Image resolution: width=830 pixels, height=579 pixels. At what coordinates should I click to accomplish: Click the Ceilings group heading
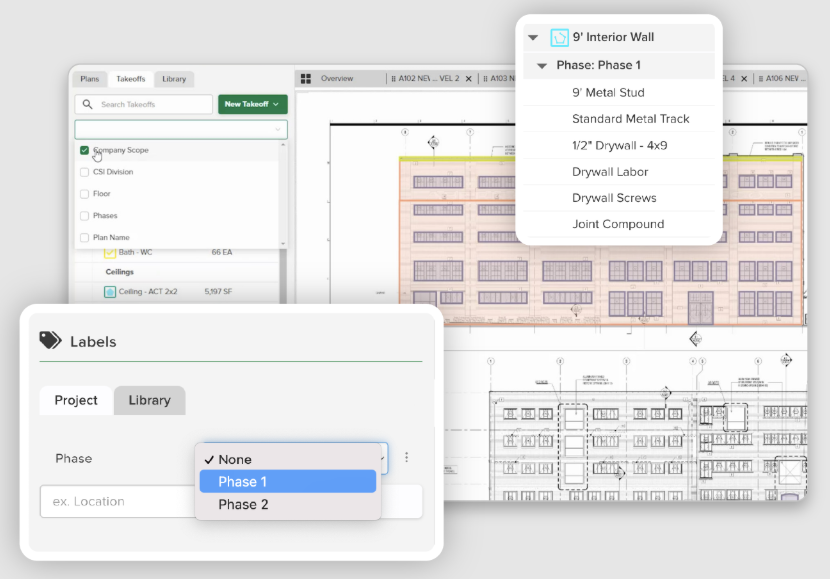[120, 272]
